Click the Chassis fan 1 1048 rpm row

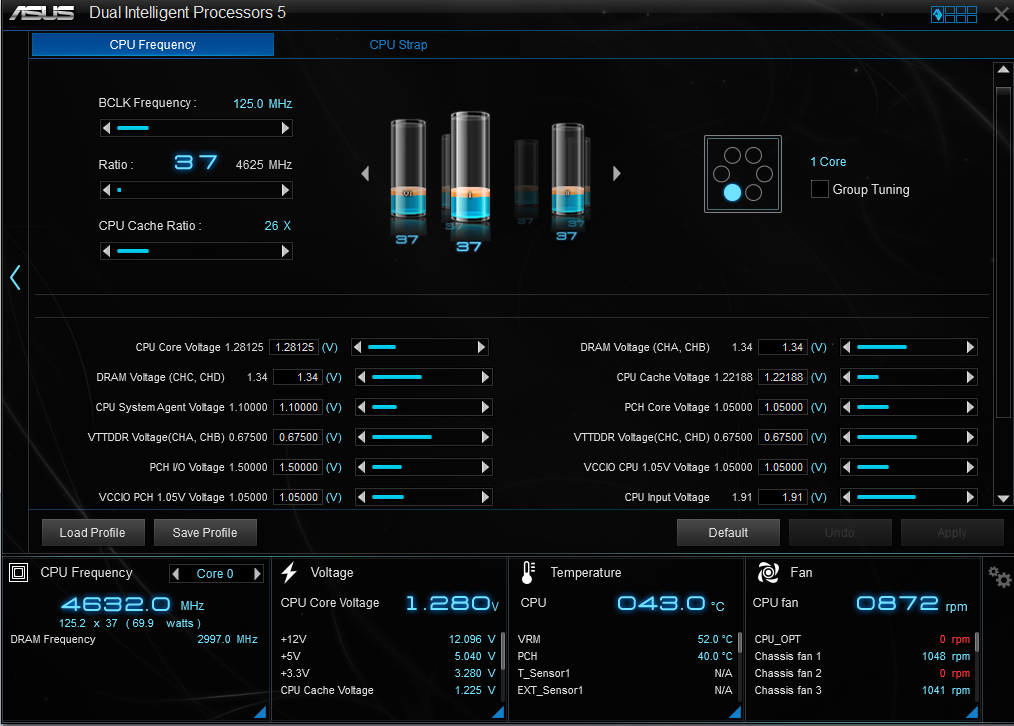coord(862,656)
